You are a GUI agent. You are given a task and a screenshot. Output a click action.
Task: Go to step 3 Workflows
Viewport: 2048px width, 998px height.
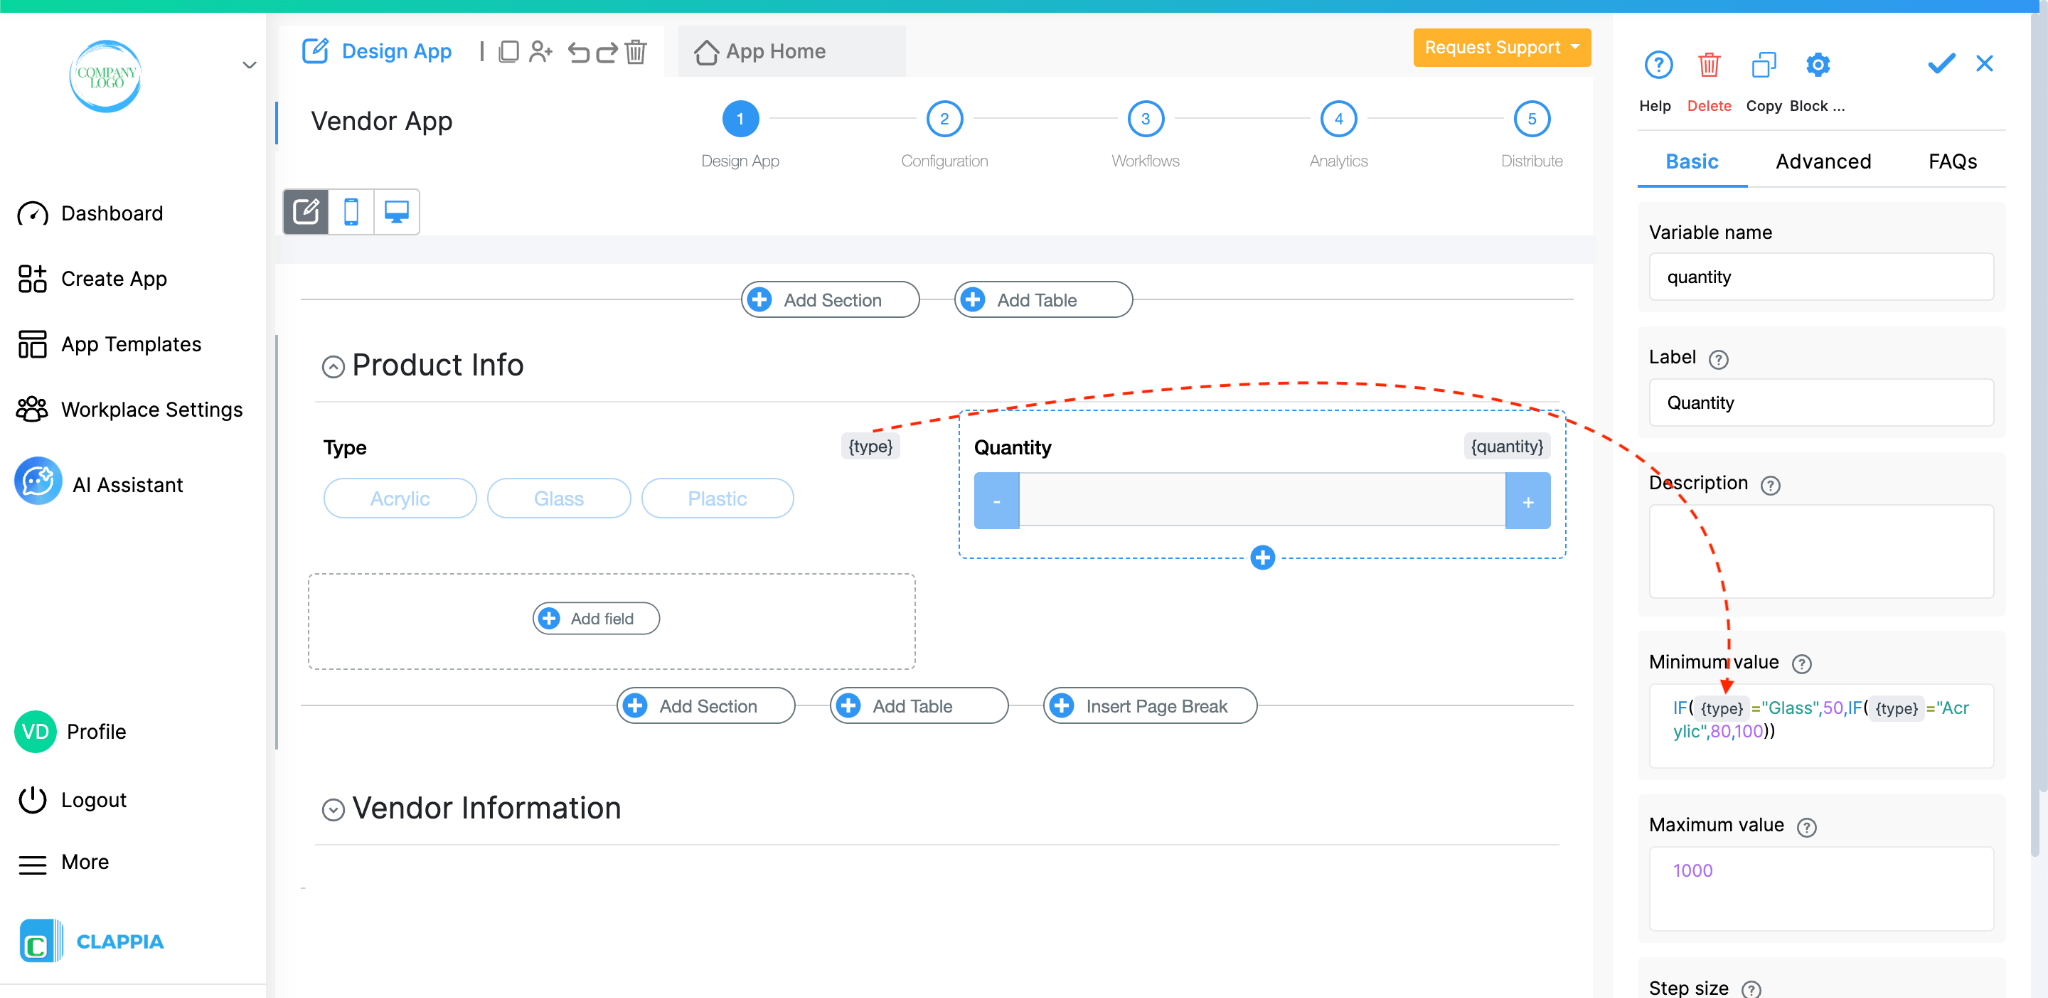(1145, 119)
